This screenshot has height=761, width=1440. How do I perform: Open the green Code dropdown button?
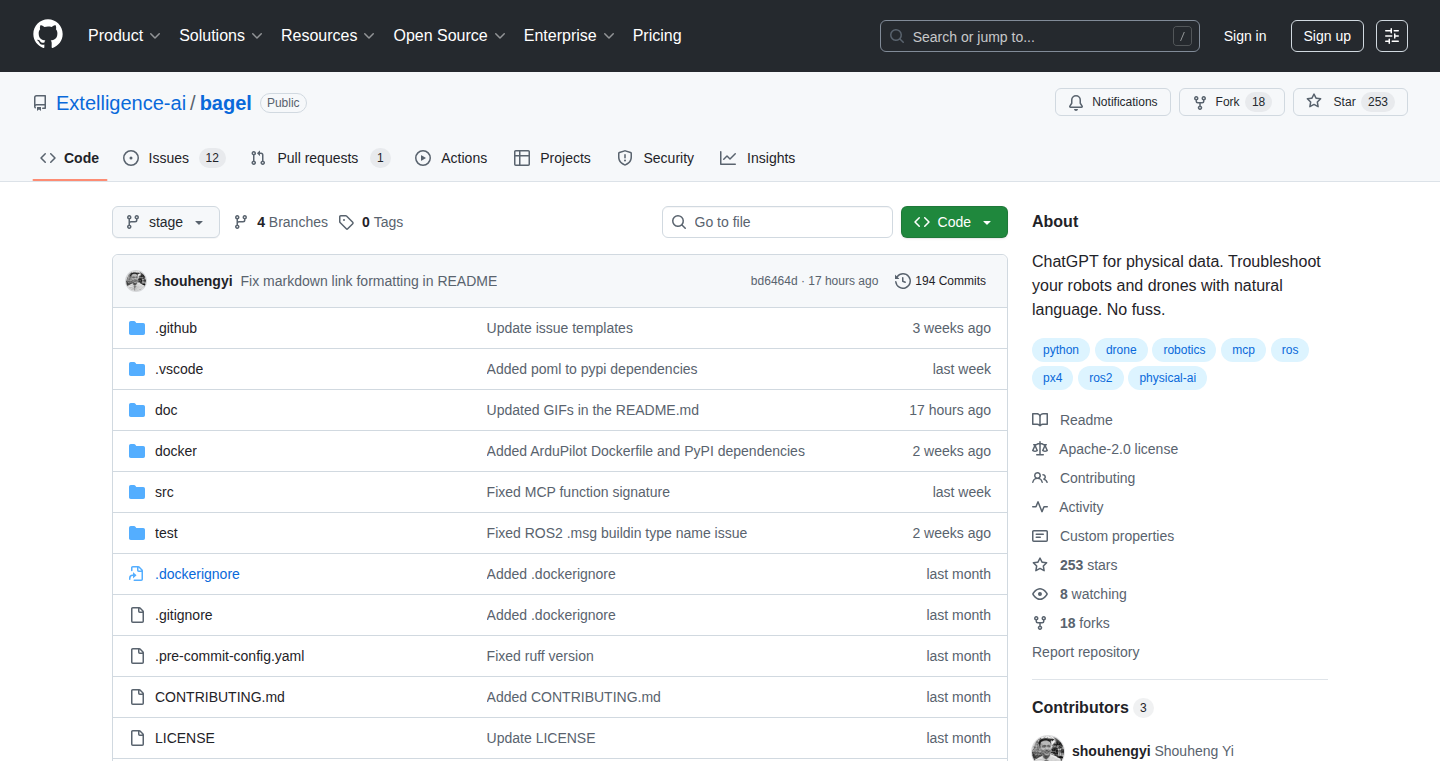click(x=954, y=222)
